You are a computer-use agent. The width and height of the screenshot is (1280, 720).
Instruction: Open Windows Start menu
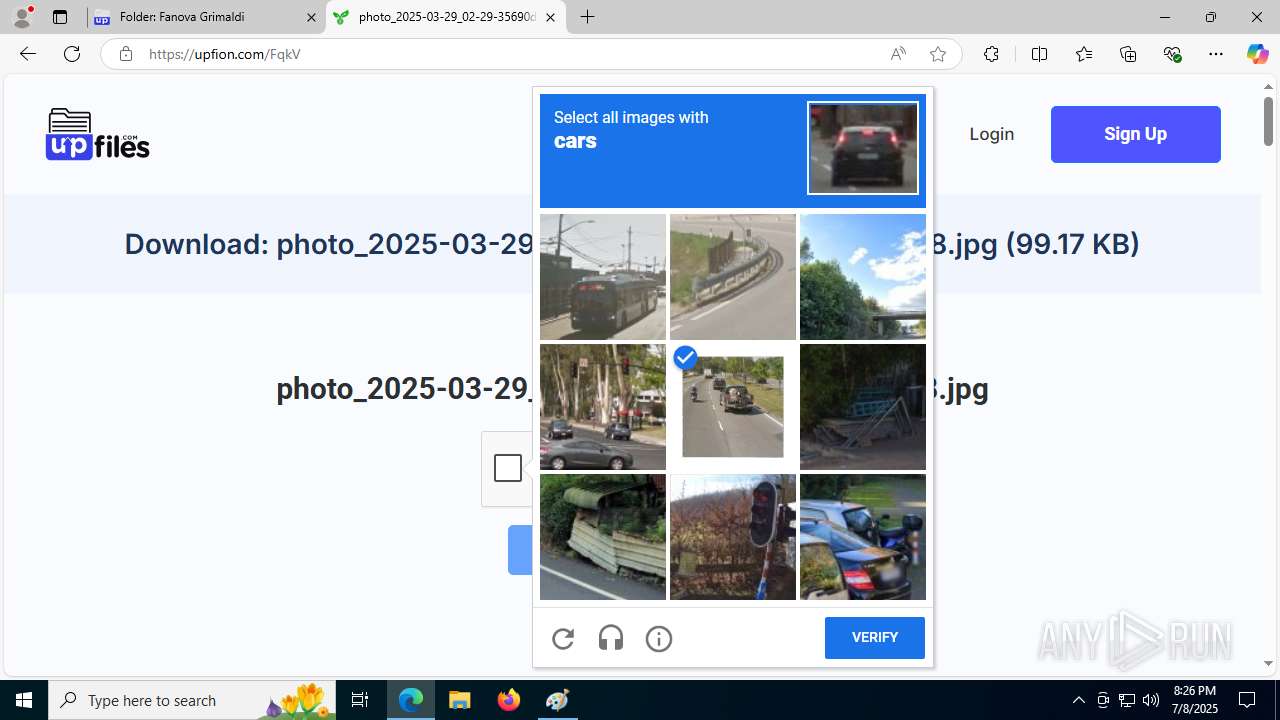[24, 700]
